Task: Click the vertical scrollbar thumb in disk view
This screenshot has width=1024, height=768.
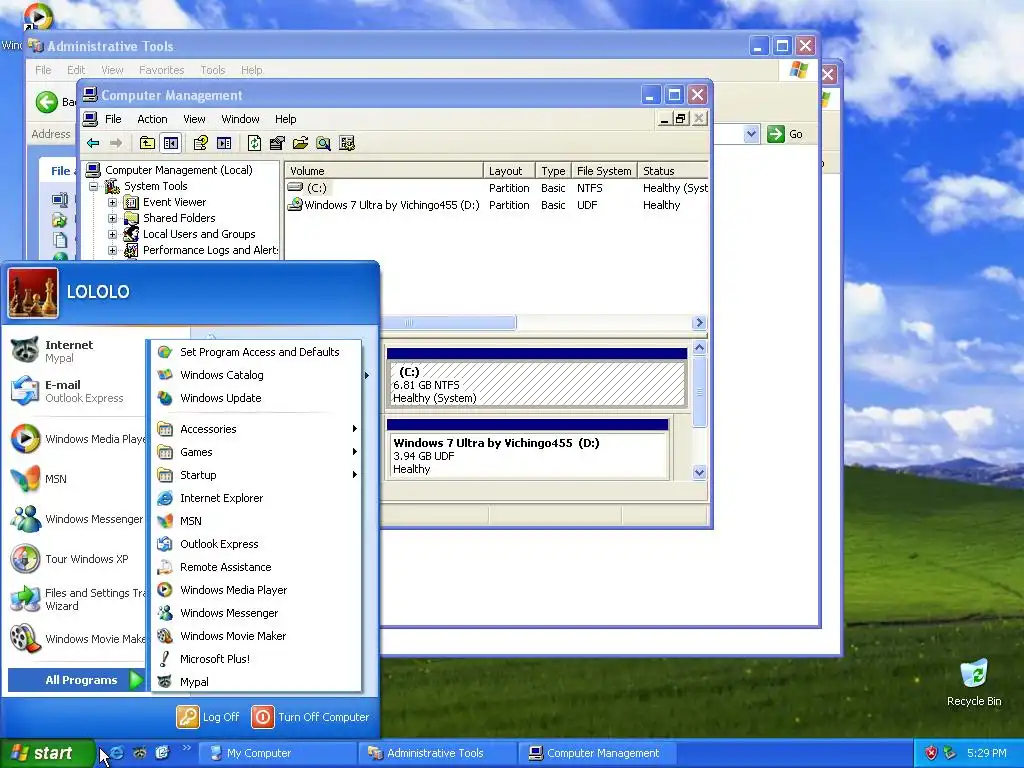Action: (x=699, y=392)
